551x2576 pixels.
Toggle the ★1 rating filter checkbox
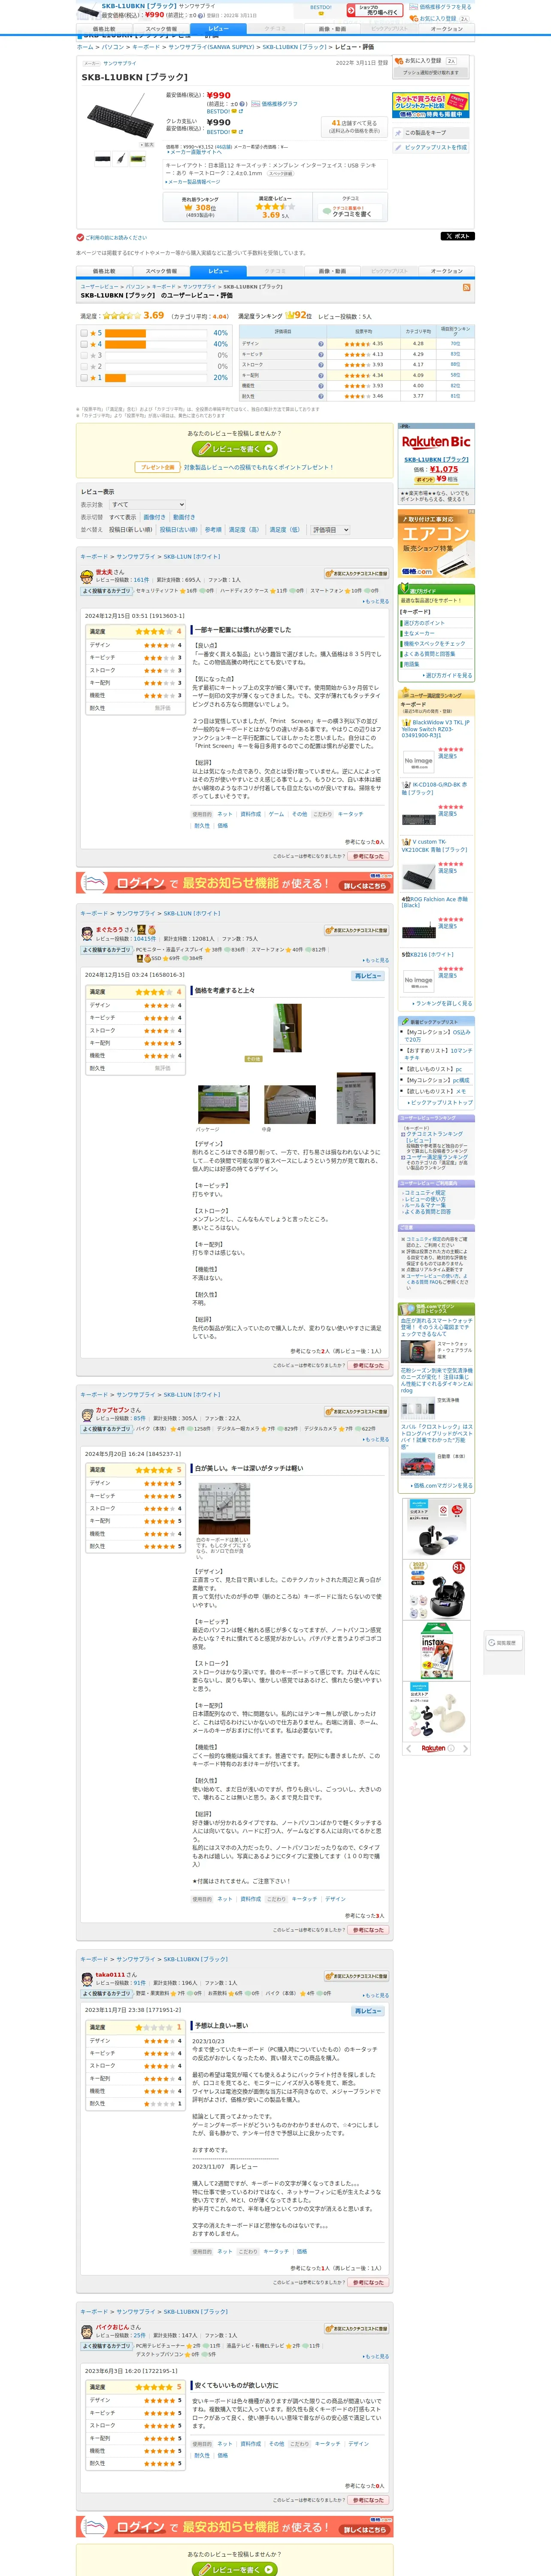(84, 378)
